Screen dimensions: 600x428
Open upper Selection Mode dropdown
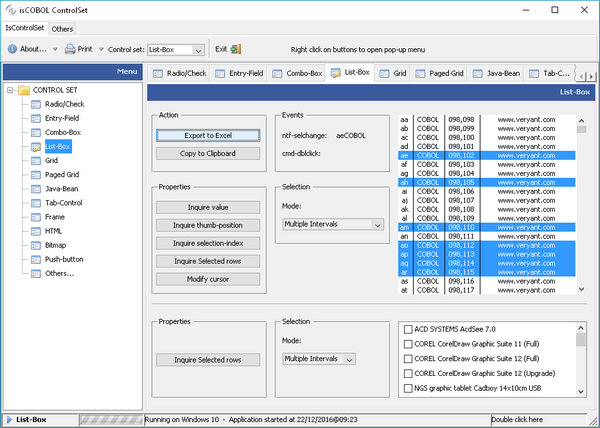coord(376,226)
